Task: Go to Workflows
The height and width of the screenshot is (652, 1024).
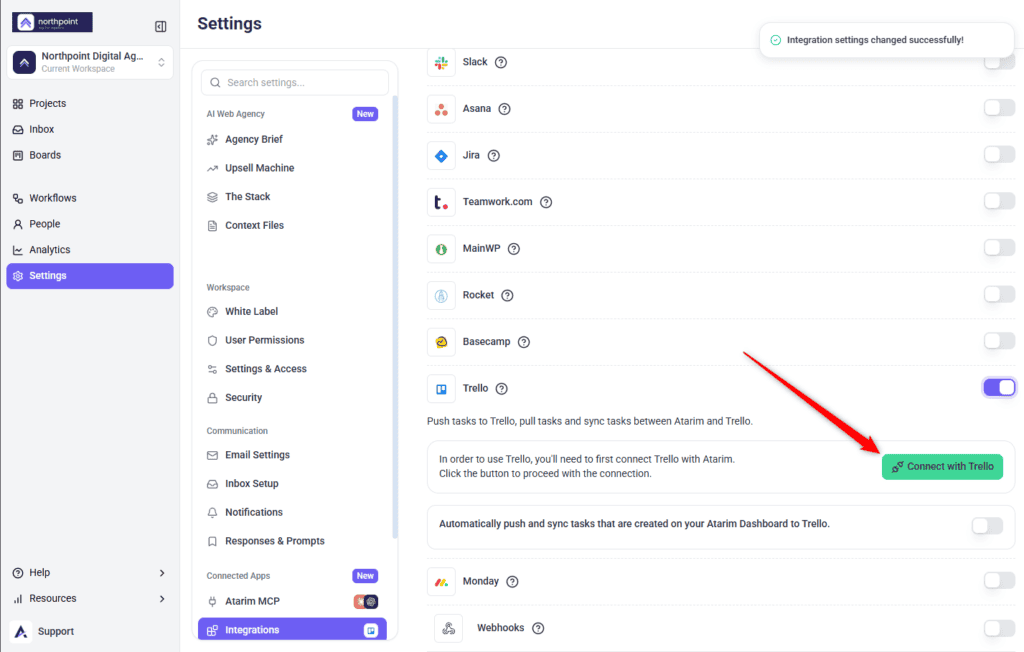Action: [x=90, y=198]
